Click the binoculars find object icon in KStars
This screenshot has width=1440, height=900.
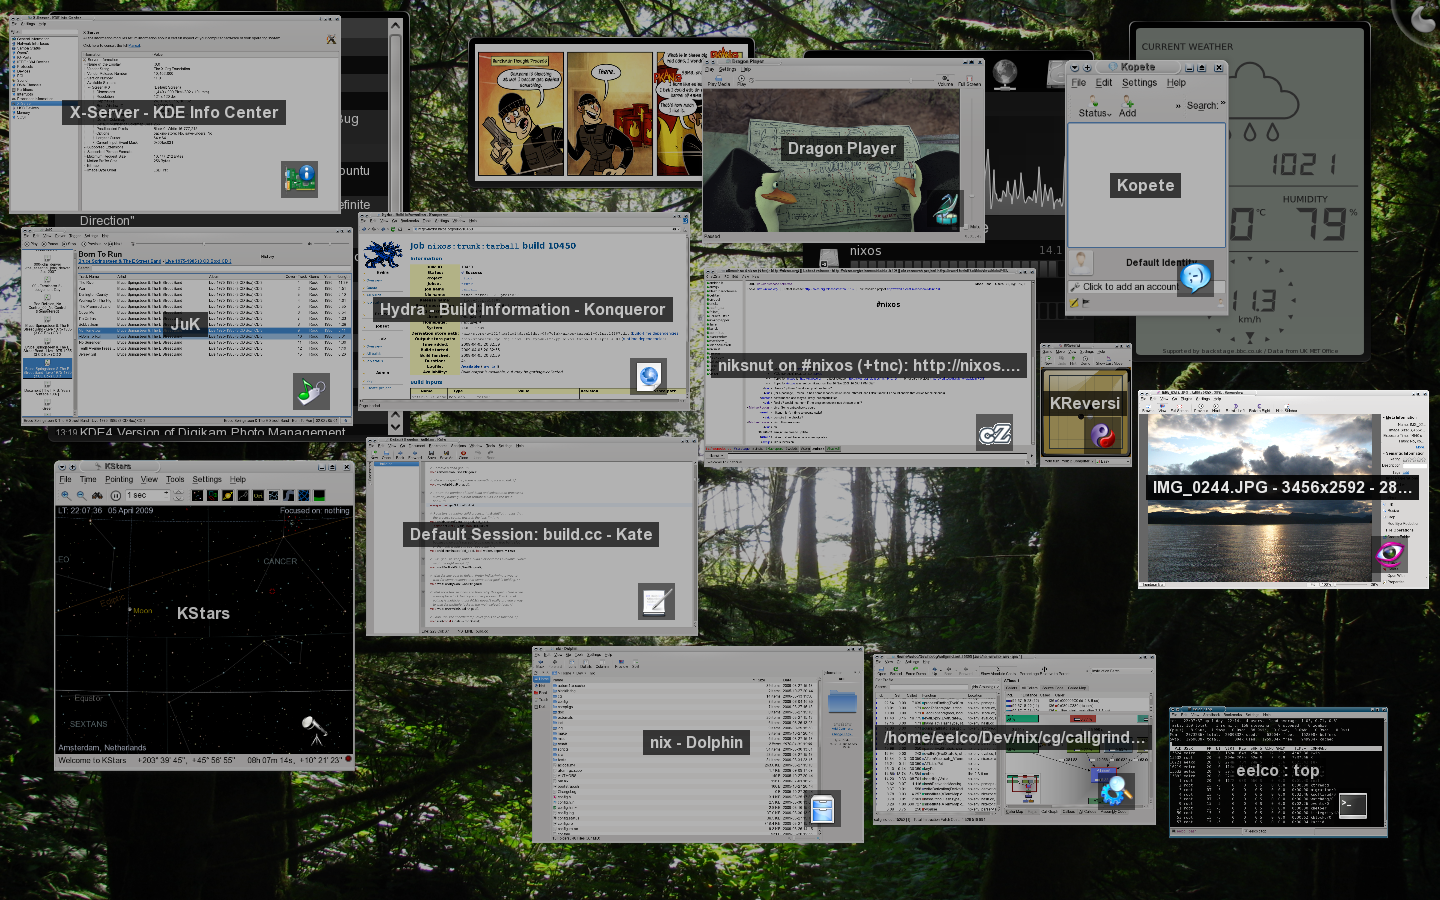click(97, 495)
